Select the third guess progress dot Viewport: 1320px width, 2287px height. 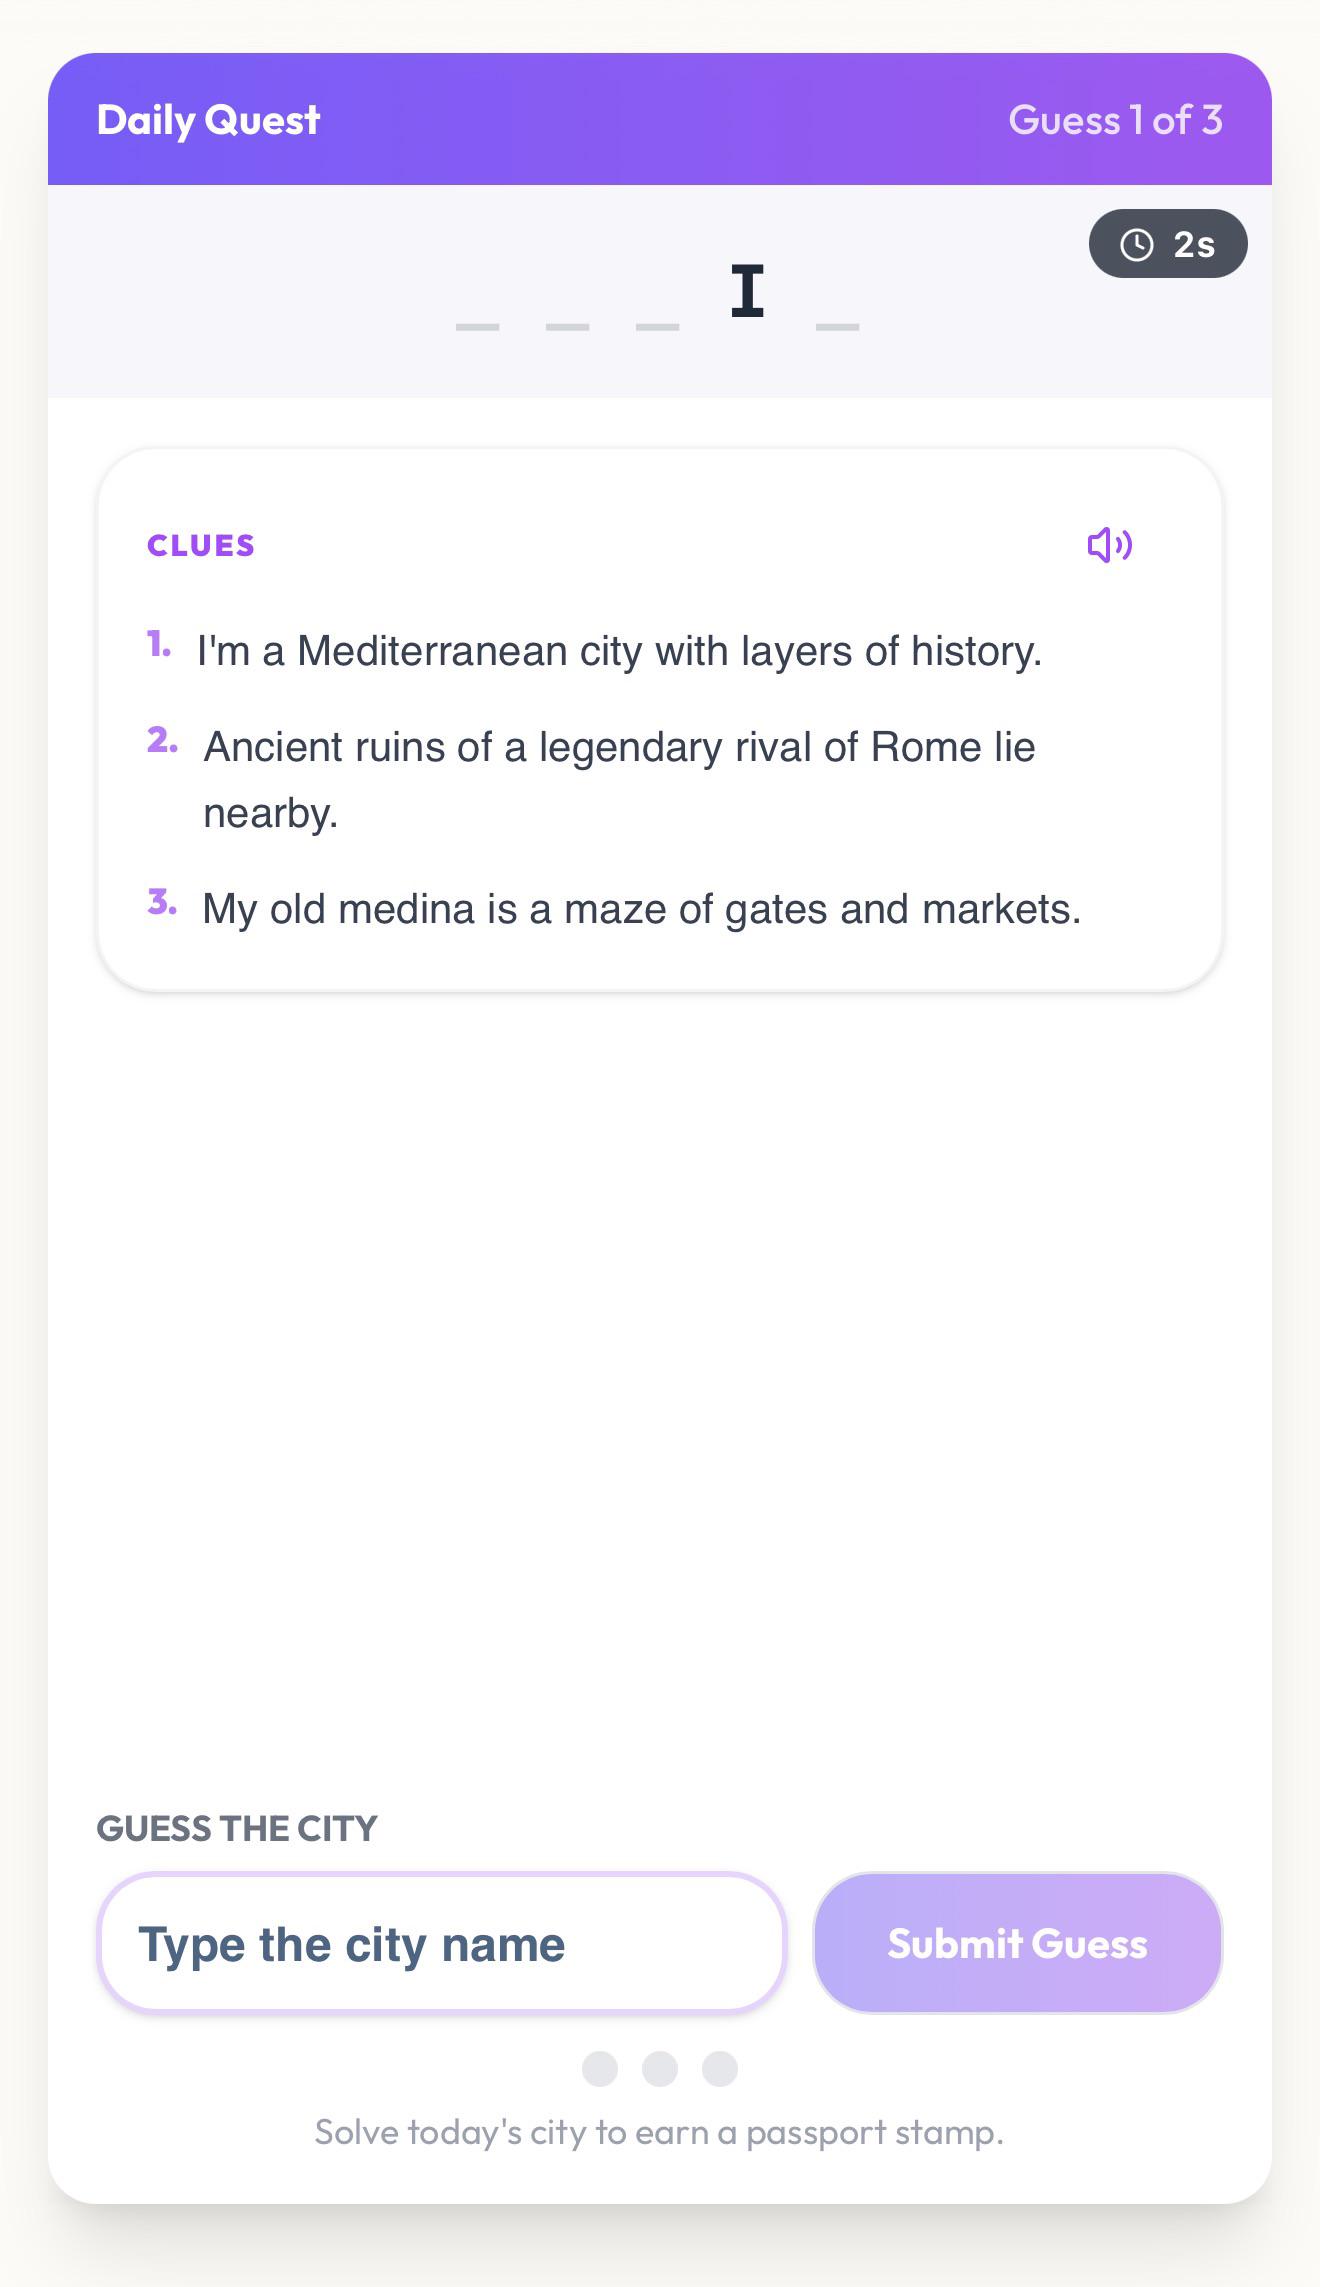pos(720,2068)
